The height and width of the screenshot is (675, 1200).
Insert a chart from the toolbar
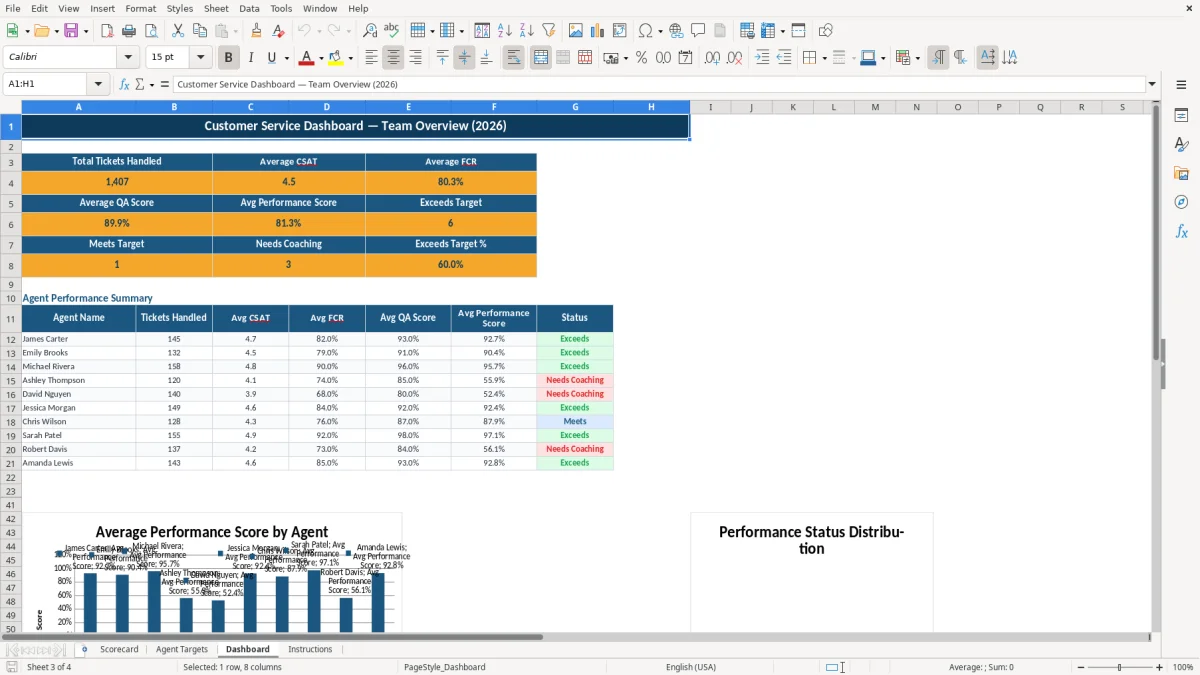point(598,31)
